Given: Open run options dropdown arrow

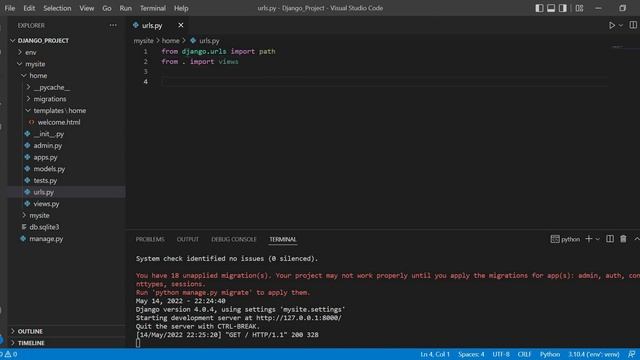Looking at the screenshot, I should pyautogui.click(x=621, y=25).
